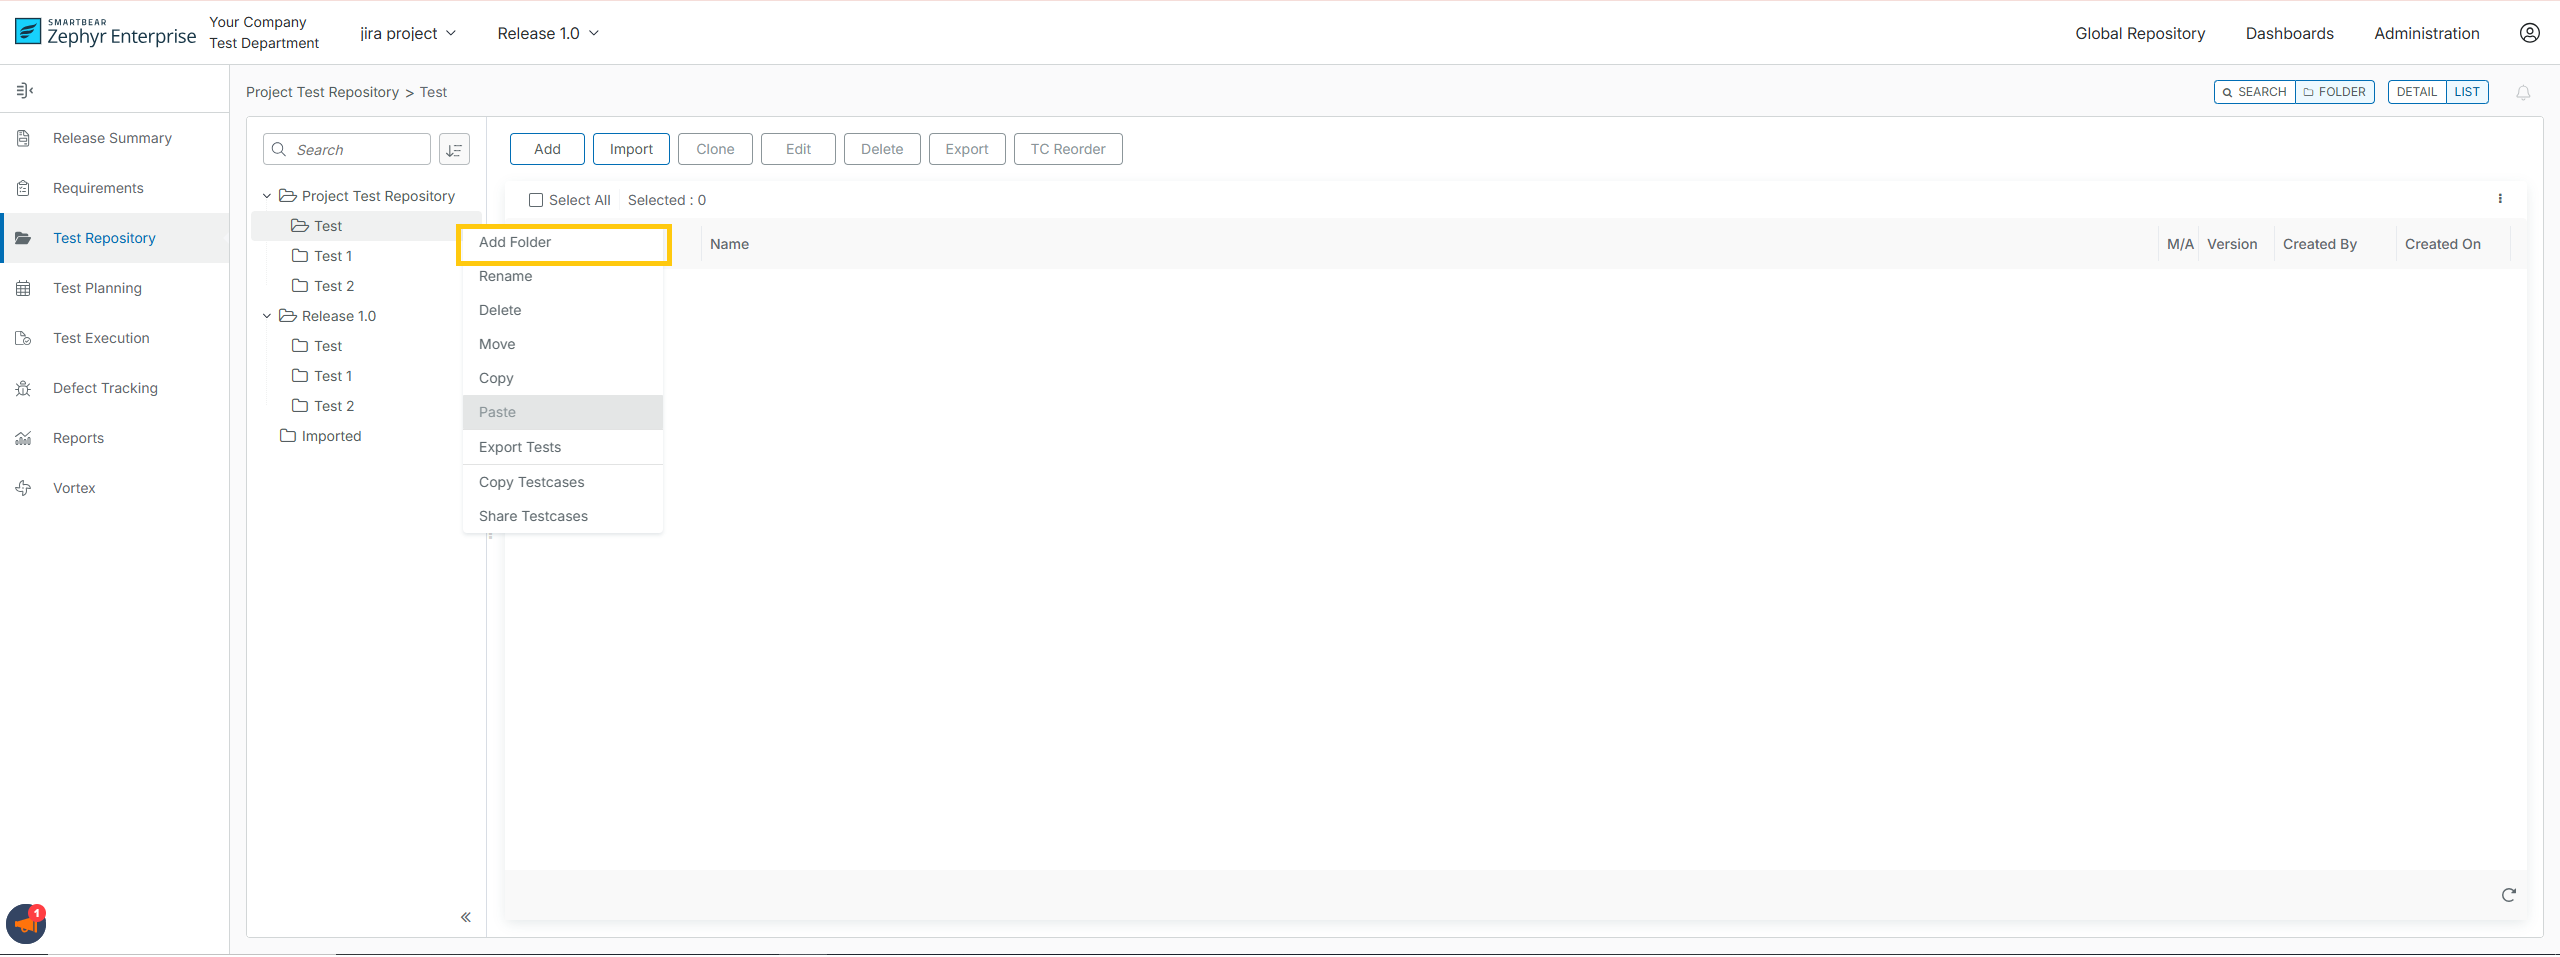Open Reports from the sidebar icon
The image size is (2560, 957).
point(23,437)
